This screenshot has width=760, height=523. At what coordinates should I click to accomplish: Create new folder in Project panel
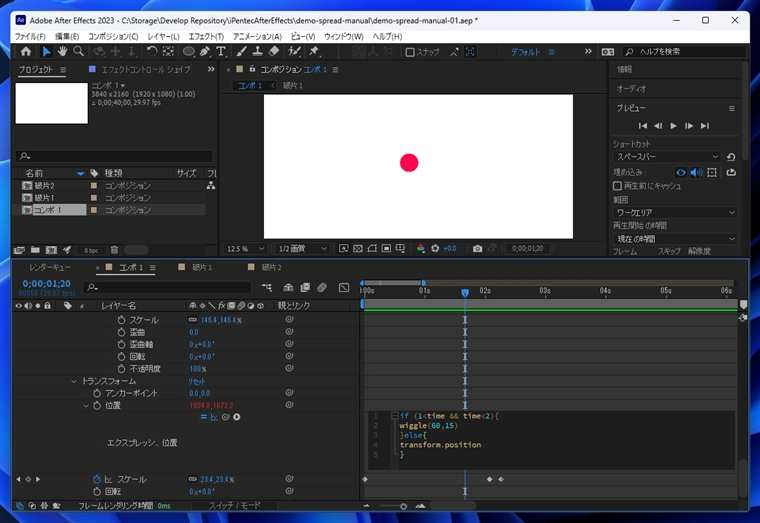(x=35, y=250)
